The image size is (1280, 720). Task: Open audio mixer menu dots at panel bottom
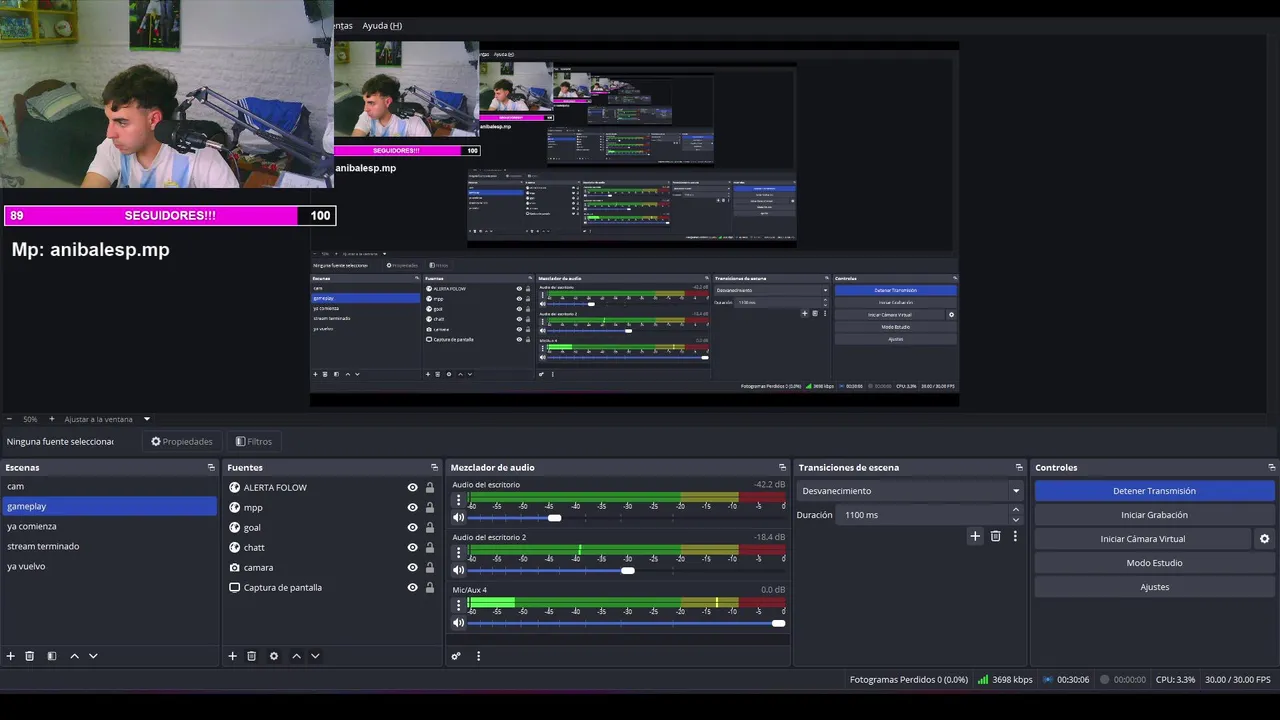point(478,656)
